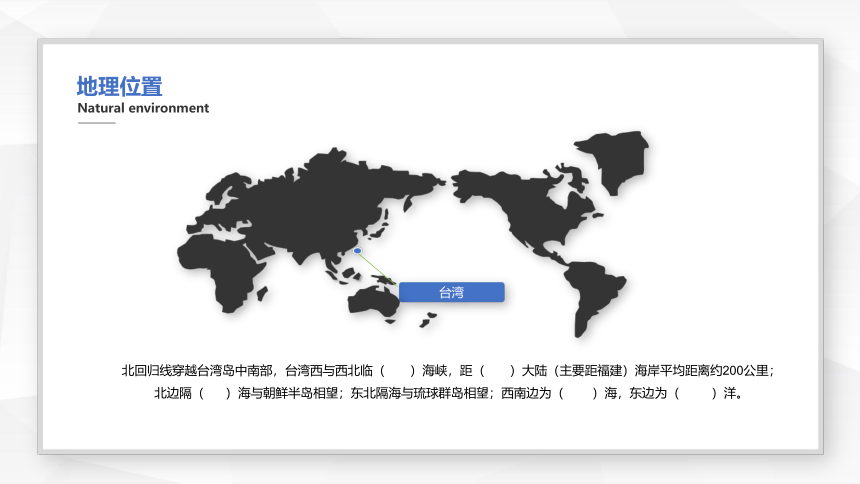
Task: Select the 地理位置 heading
Action: pos(120,86)
